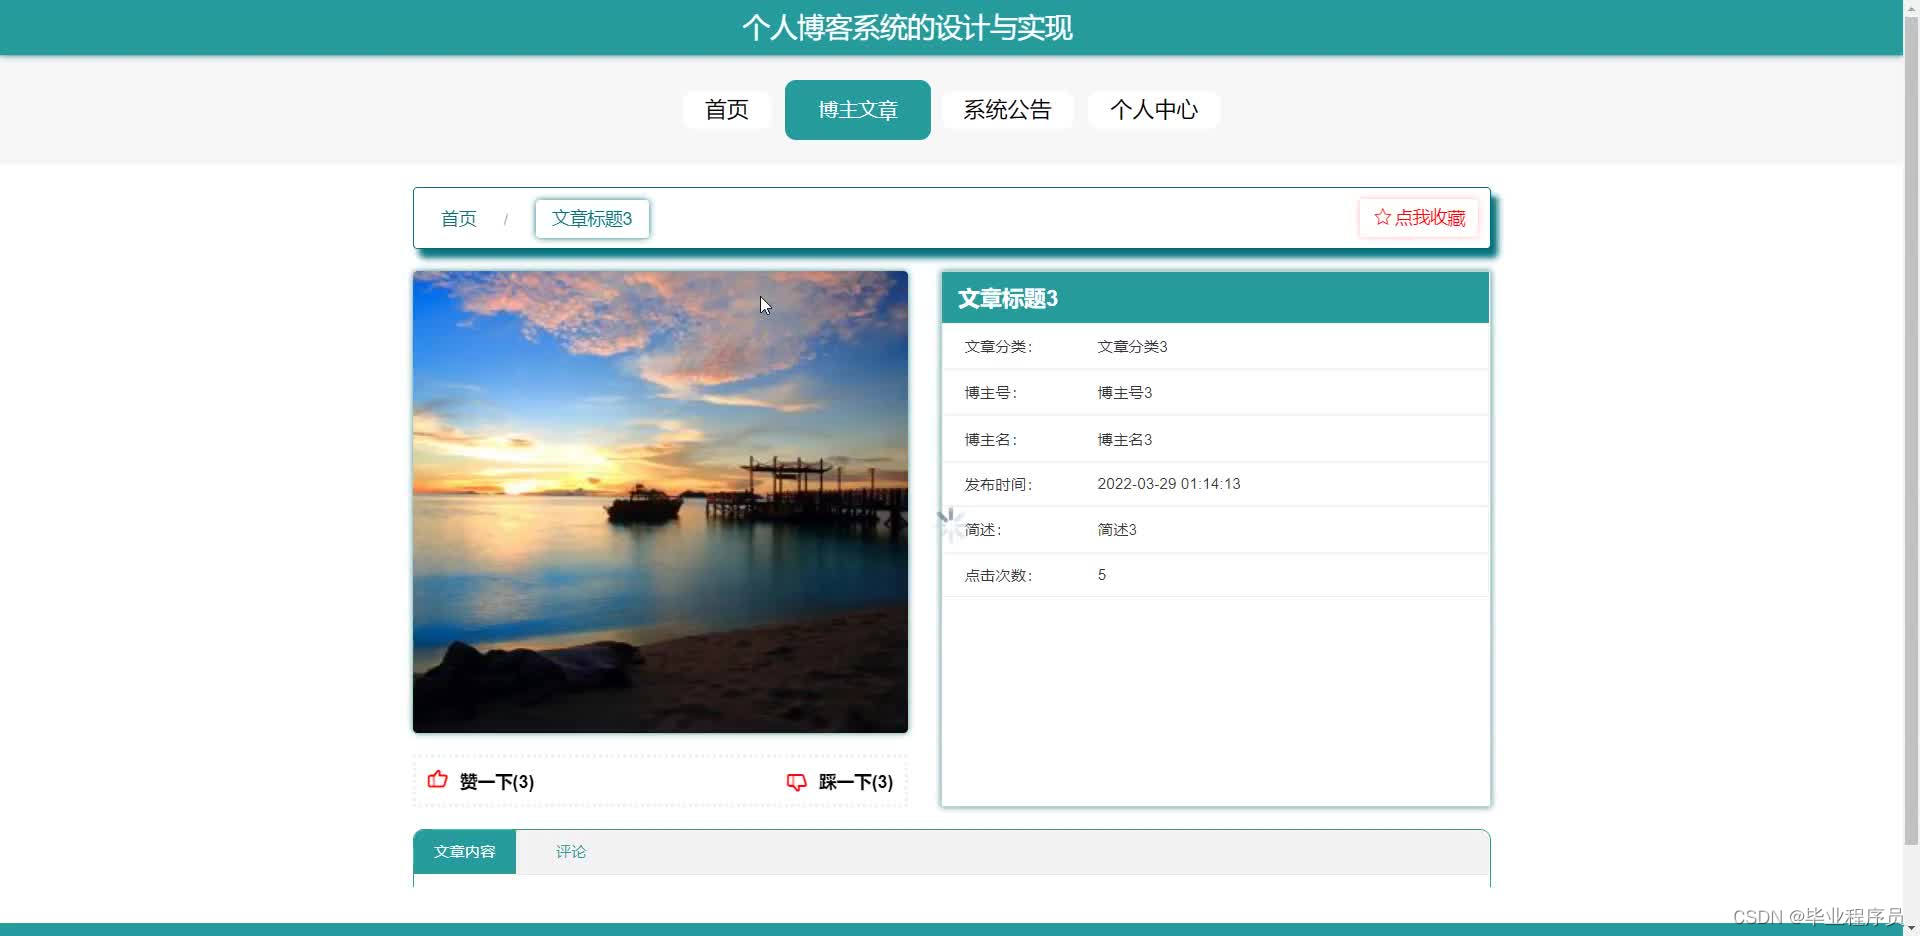Viewport: 1920px width, 936px height.
Task: Click the site title 个人博客系统的设计与实现
Action: click(907, 28)
